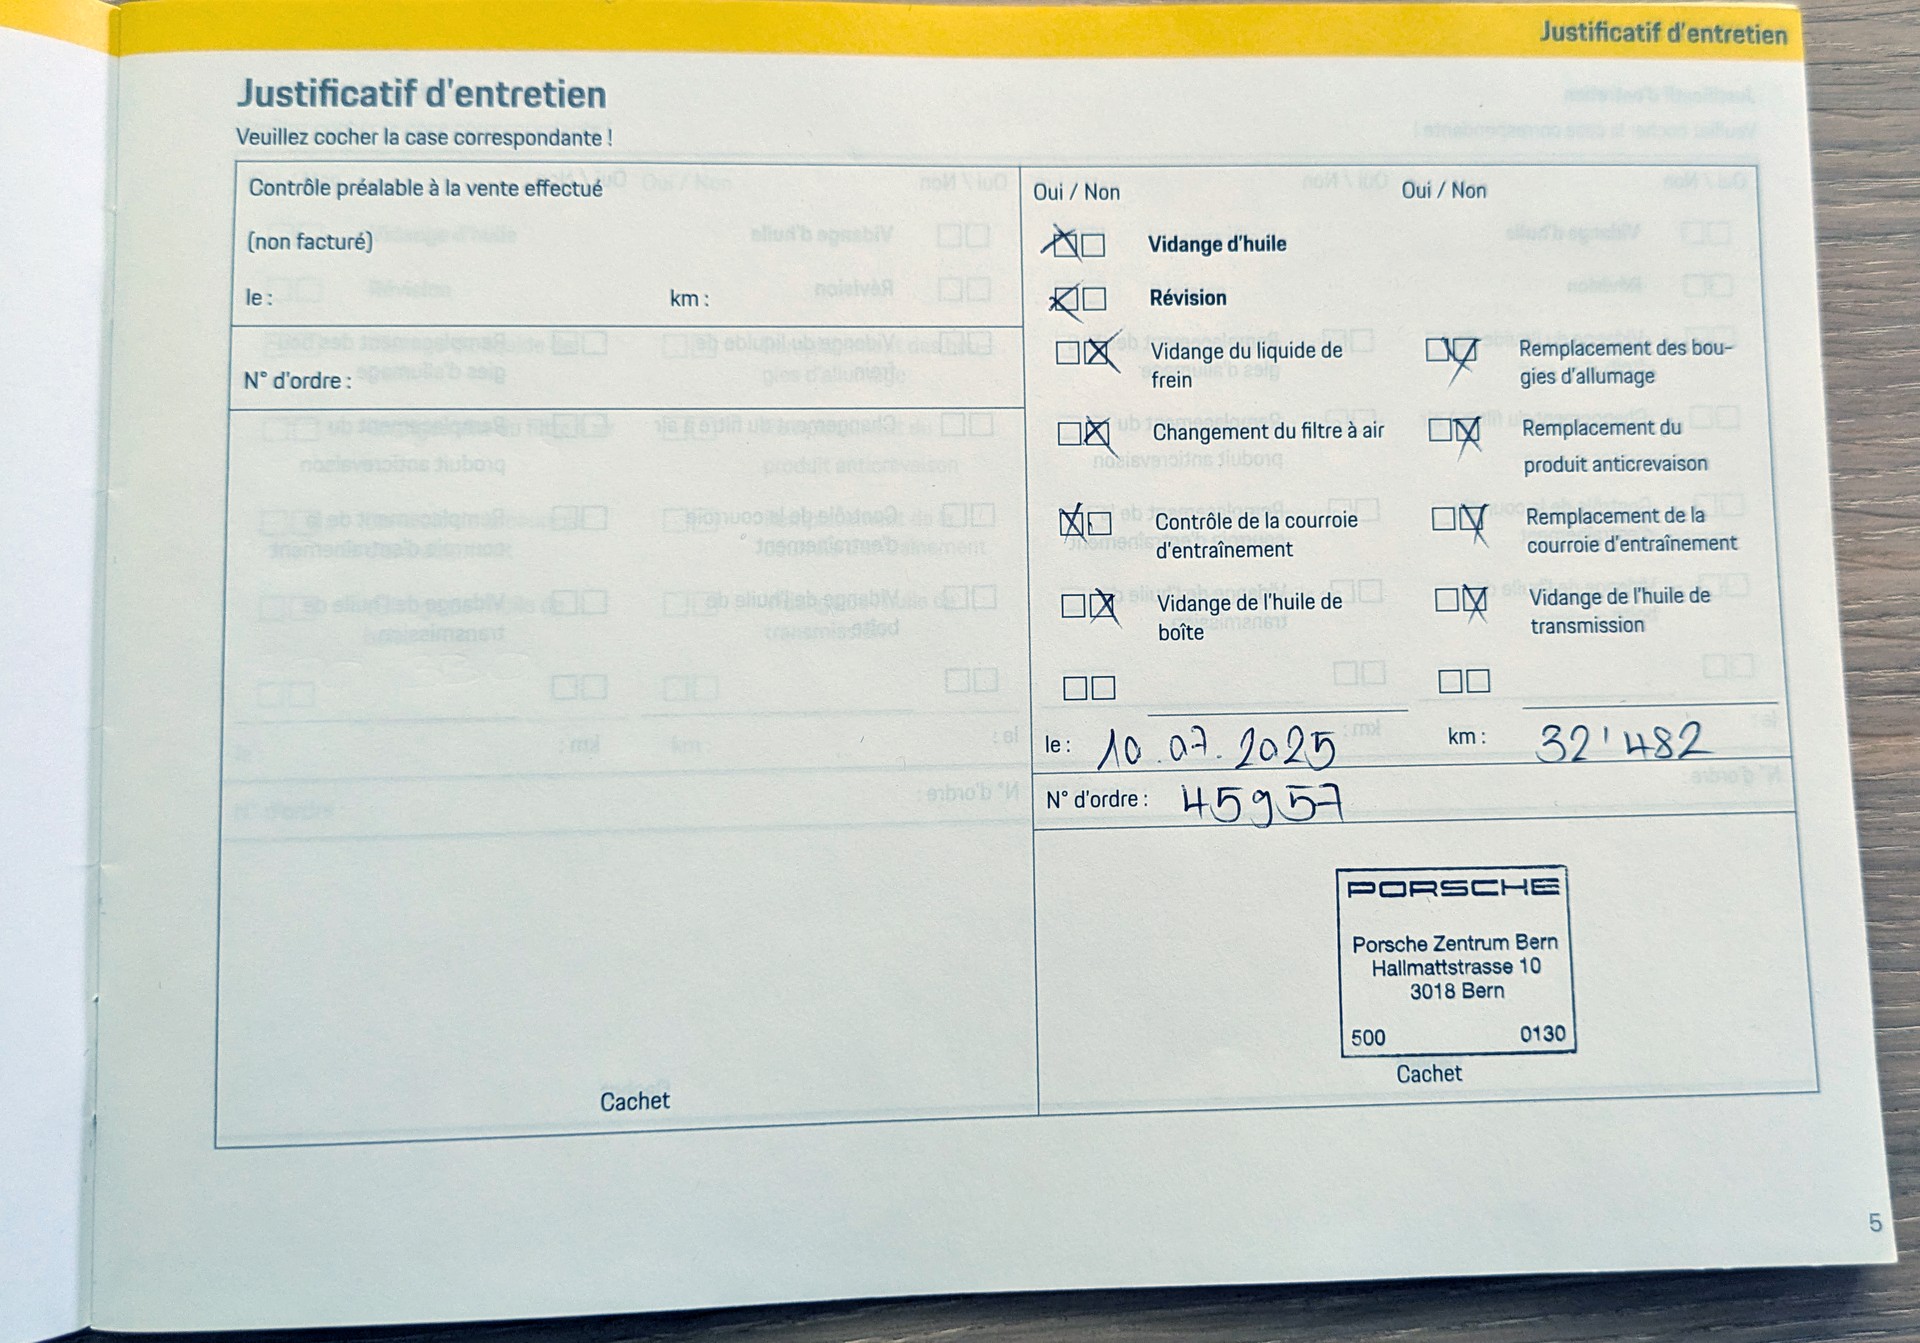Click the 'Contrôle préalable à la vente effectué' heading

(x=425, y=188)
